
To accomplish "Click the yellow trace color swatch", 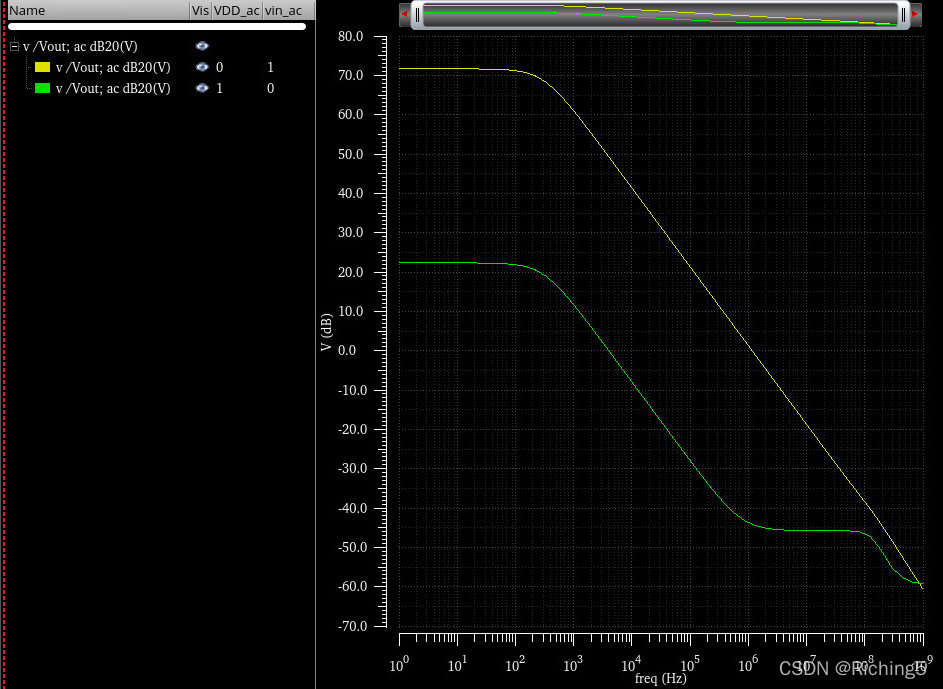I will pyautogui.click(x=42, y=67).
